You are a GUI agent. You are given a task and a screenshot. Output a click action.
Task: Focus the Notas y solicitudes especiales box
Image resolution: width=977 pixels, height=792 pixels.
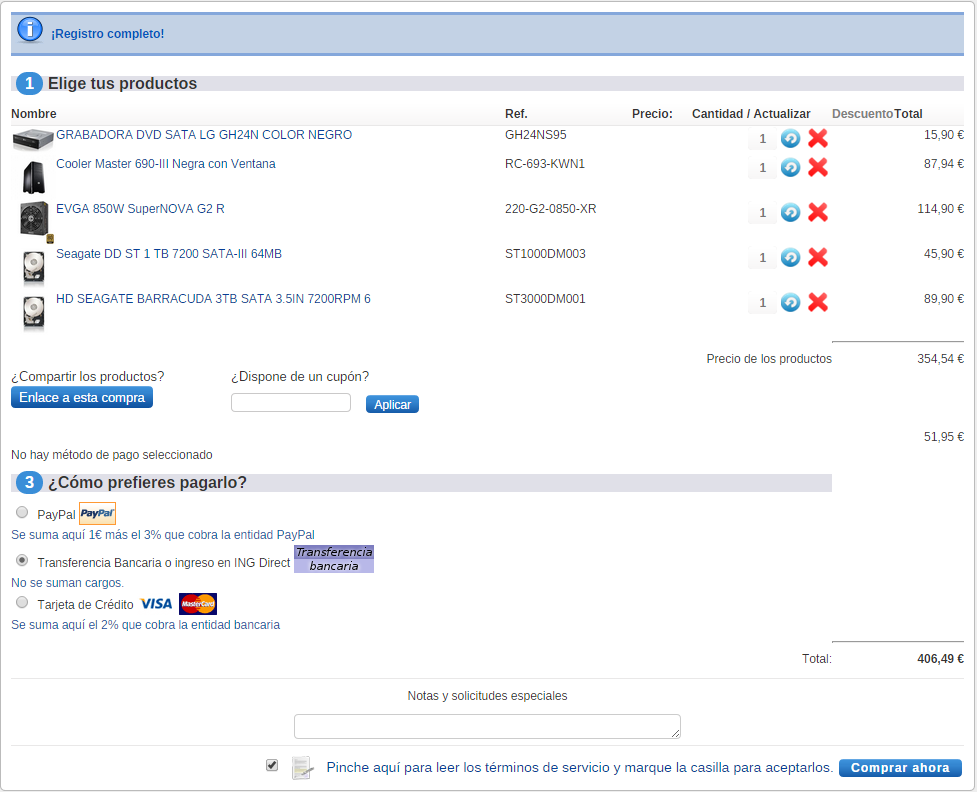coord(487,727)
